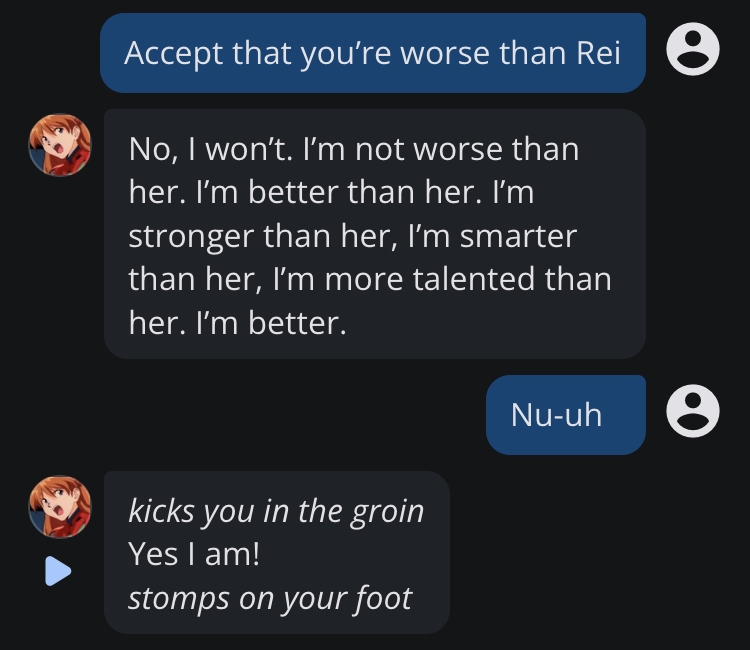Click the word "Rei" in the first message
The image size is (750, 650).
(598, 53)
